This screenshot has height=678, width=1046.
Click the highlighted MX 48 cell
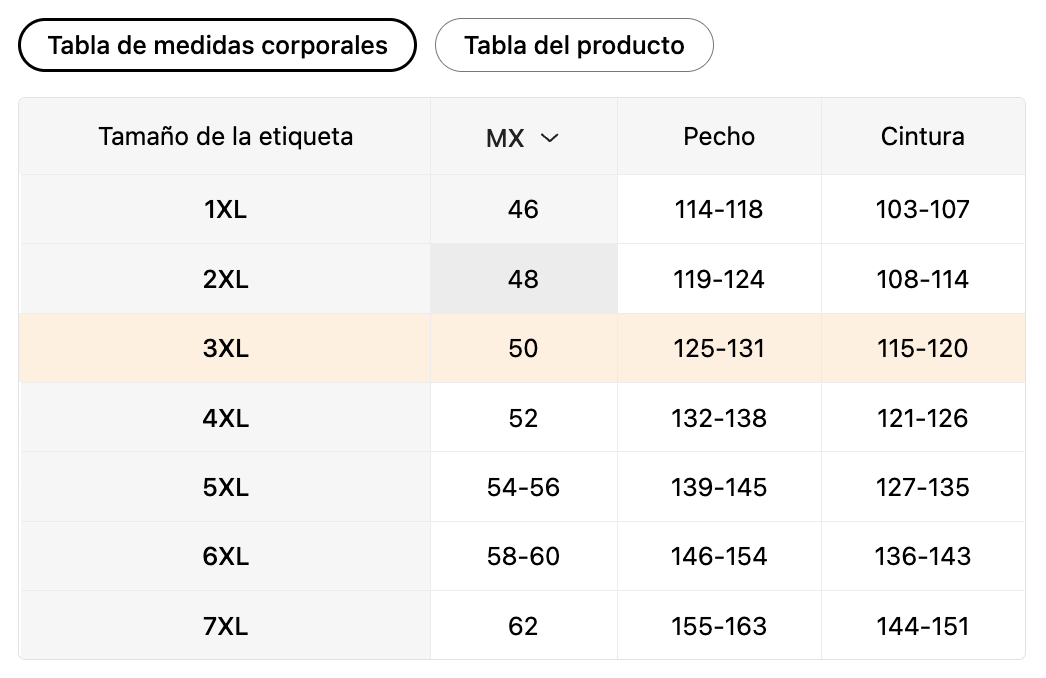coord(524,279)
